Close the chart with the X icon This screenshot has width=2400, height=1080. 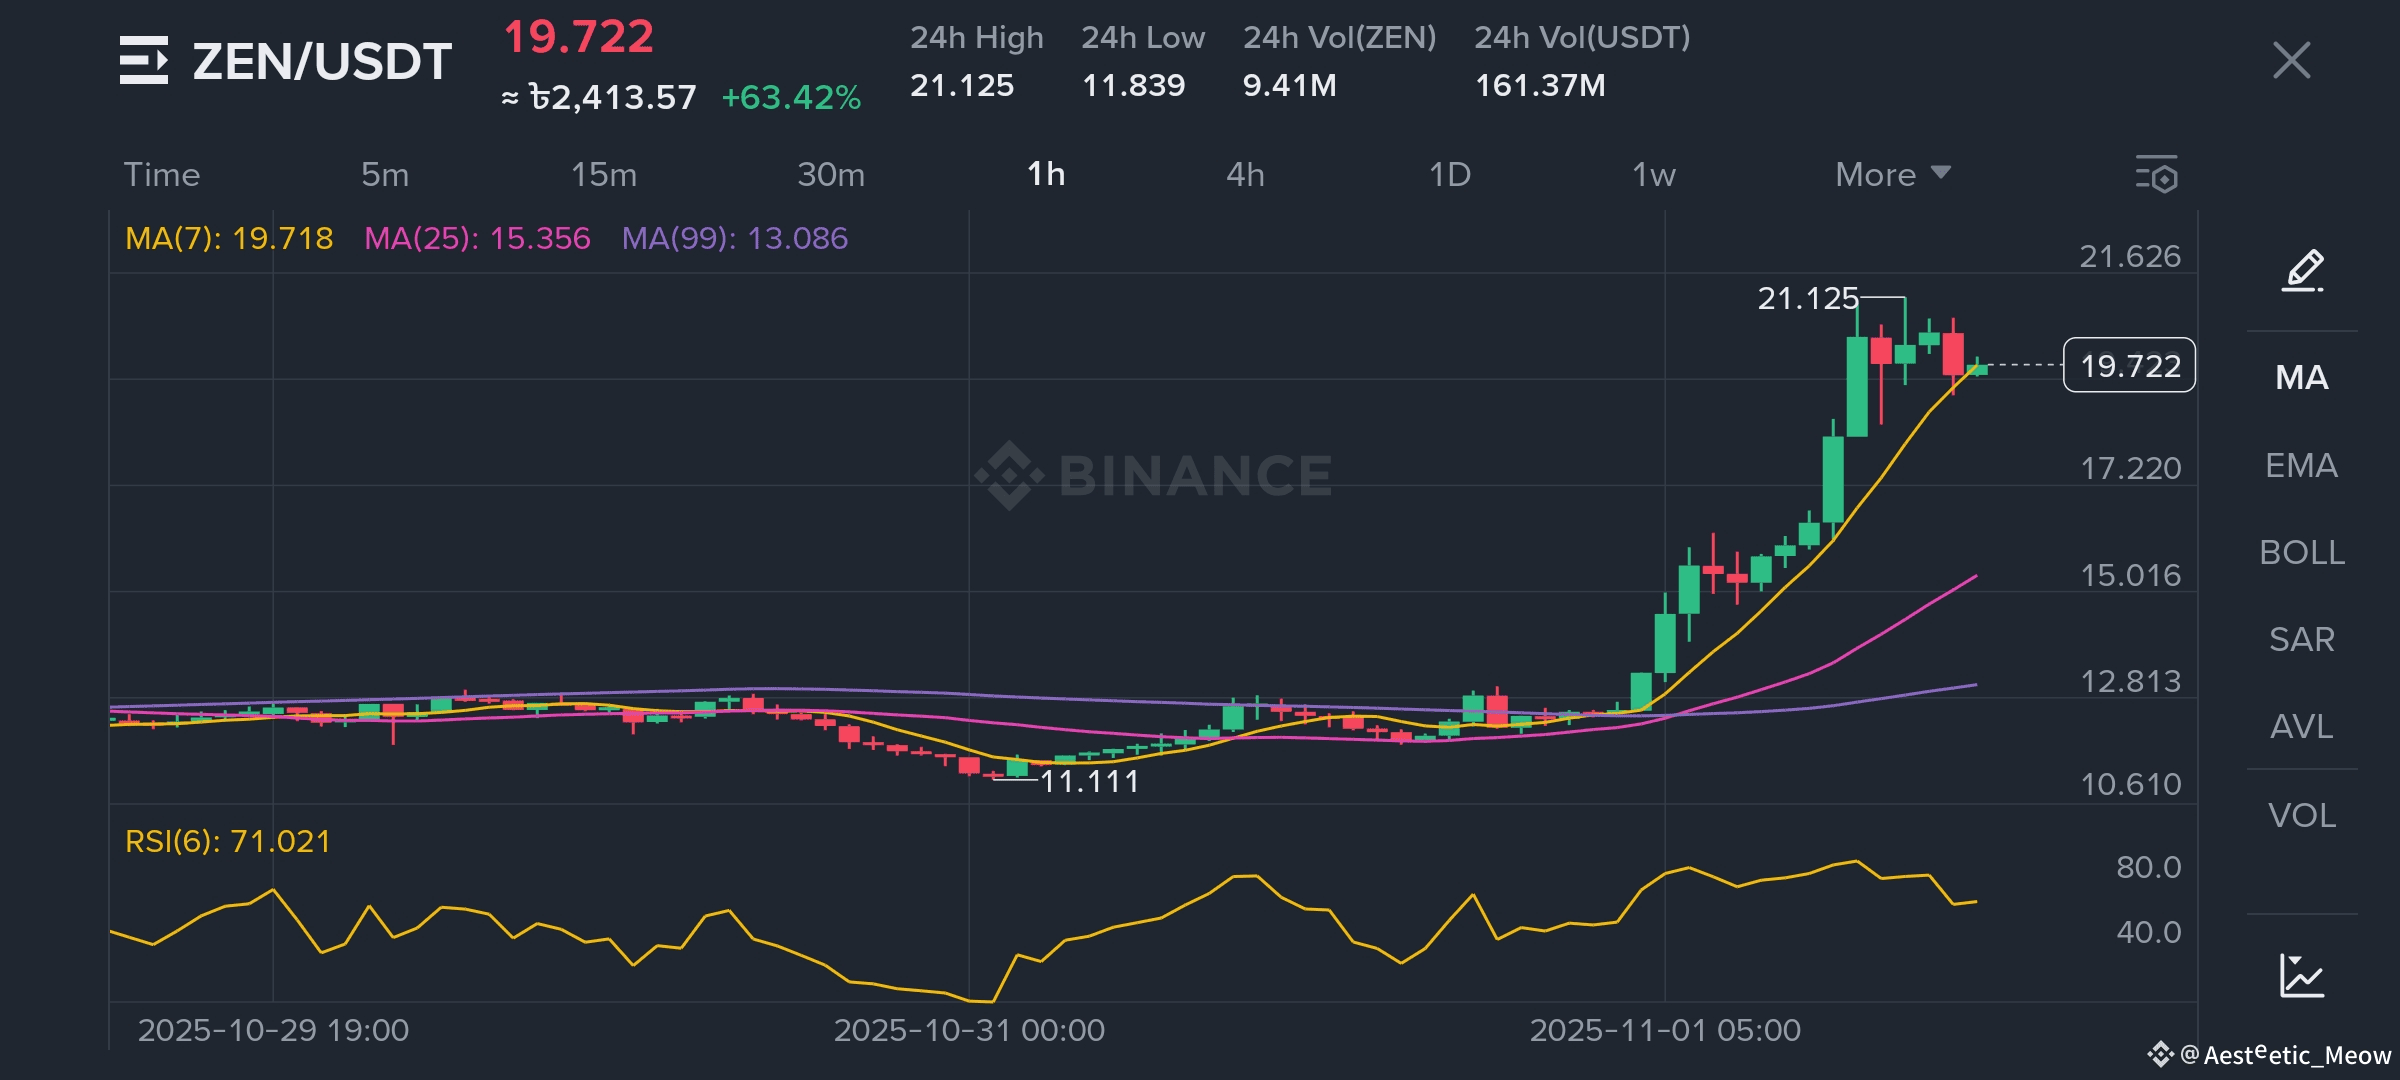(2291, 60)
